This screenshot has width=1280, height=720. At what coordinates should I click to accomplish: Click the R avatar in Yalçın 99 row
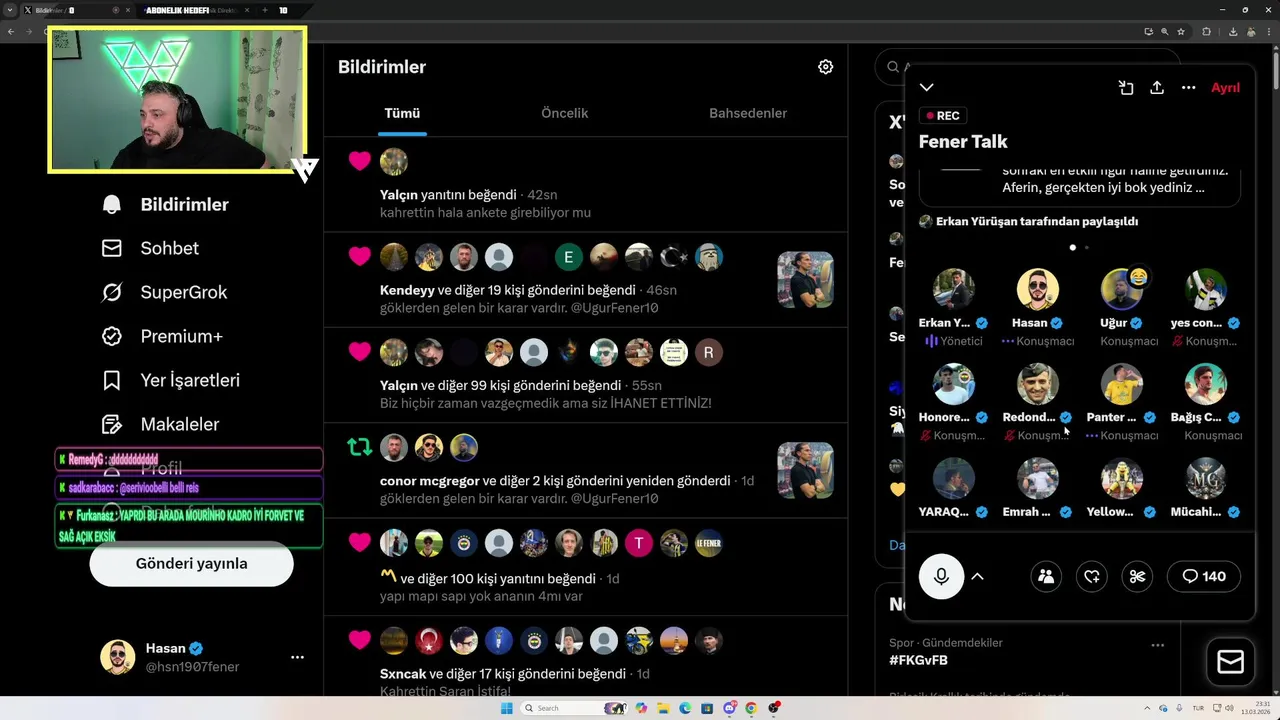(x=708, y=352)
